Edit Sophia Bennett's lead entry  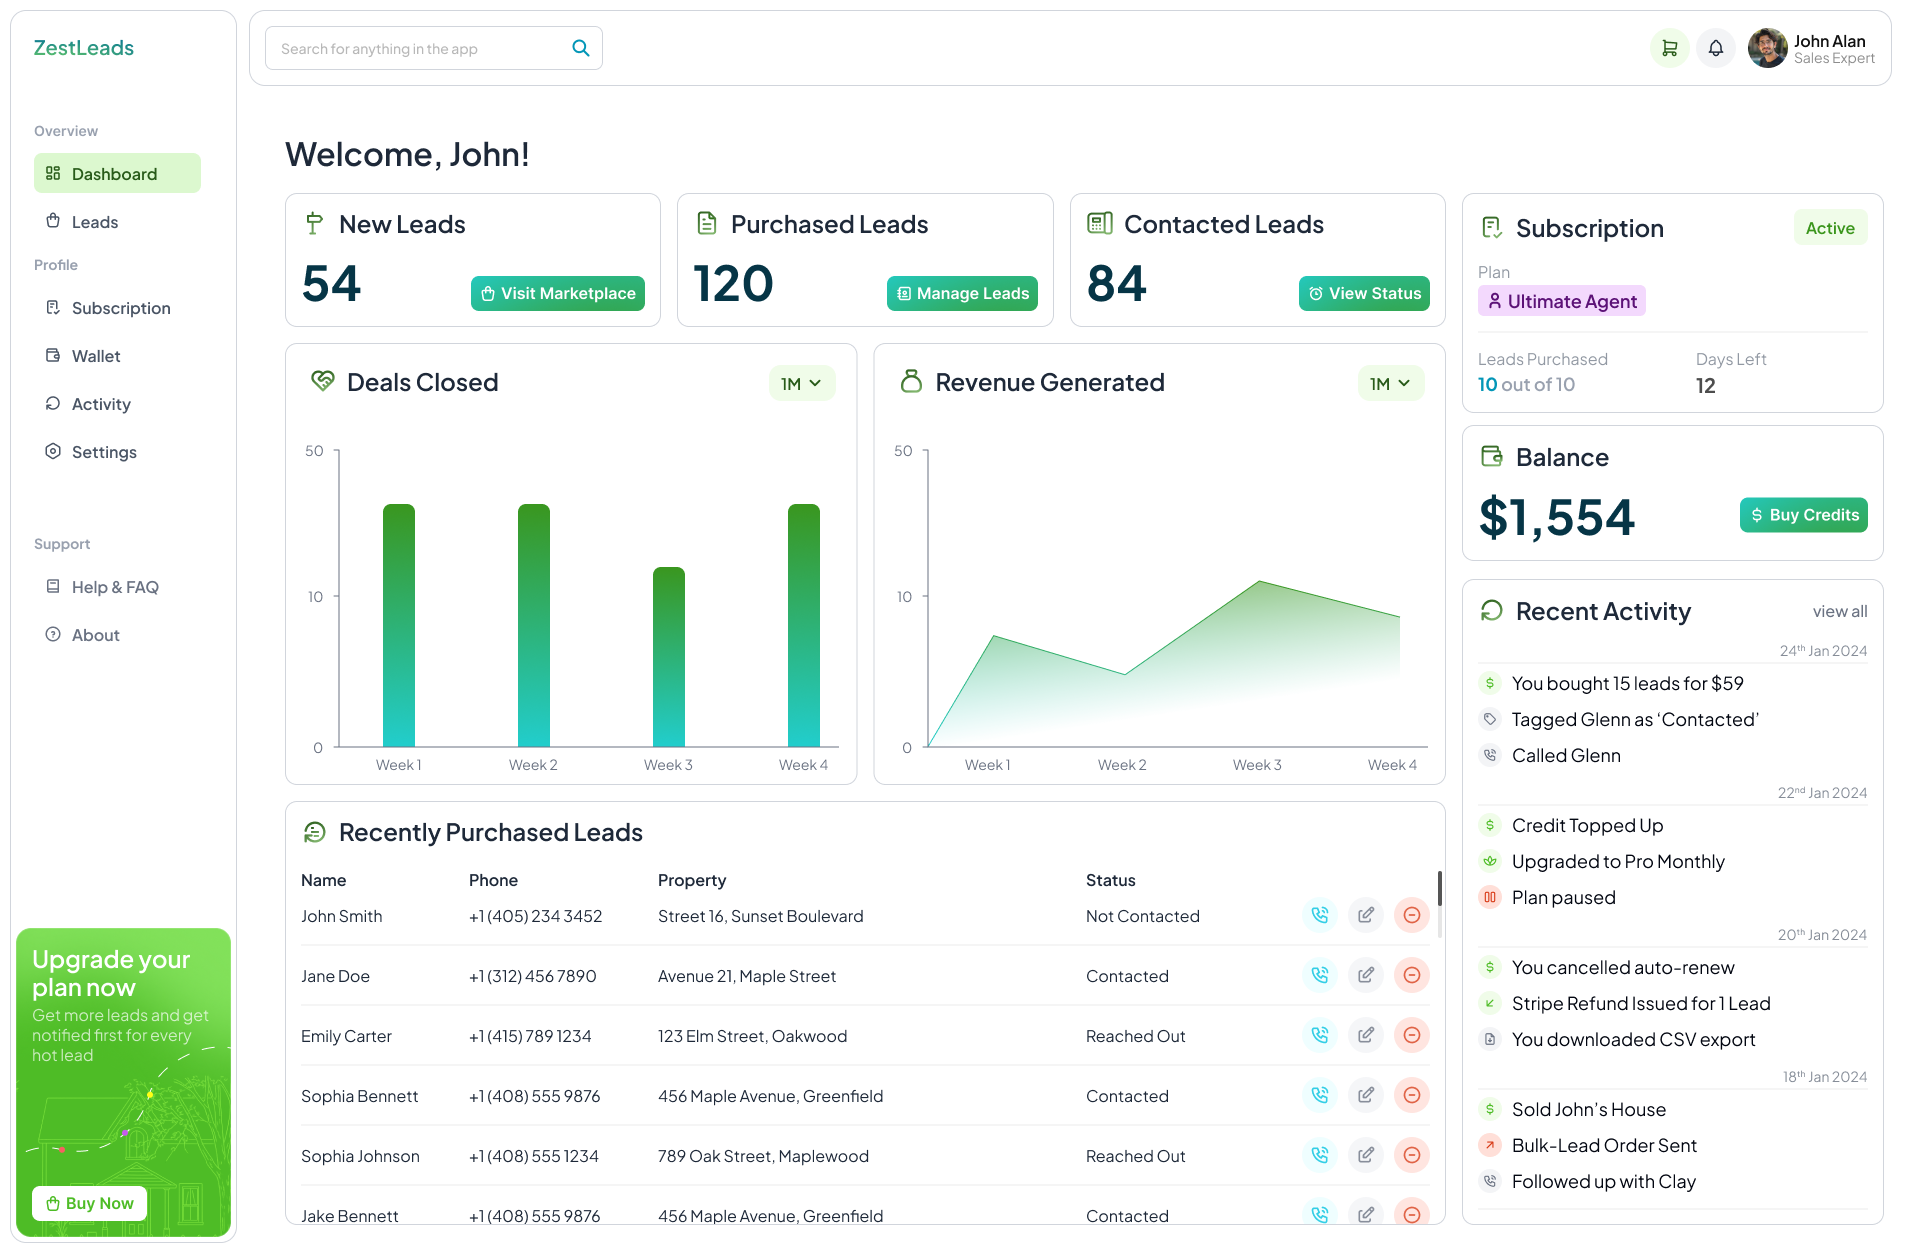point(1366,1095)
